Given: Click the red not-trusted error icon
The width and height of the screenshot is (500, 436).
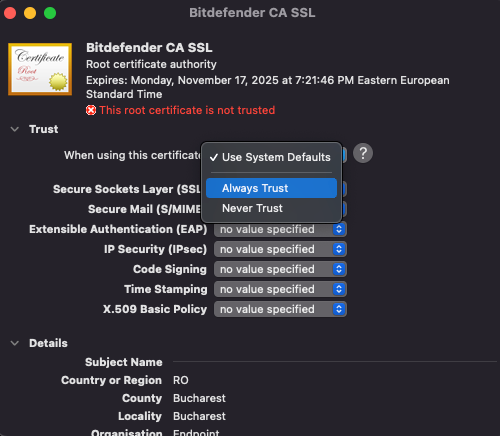Looking at the screenshot, I should tap(91, 110).
